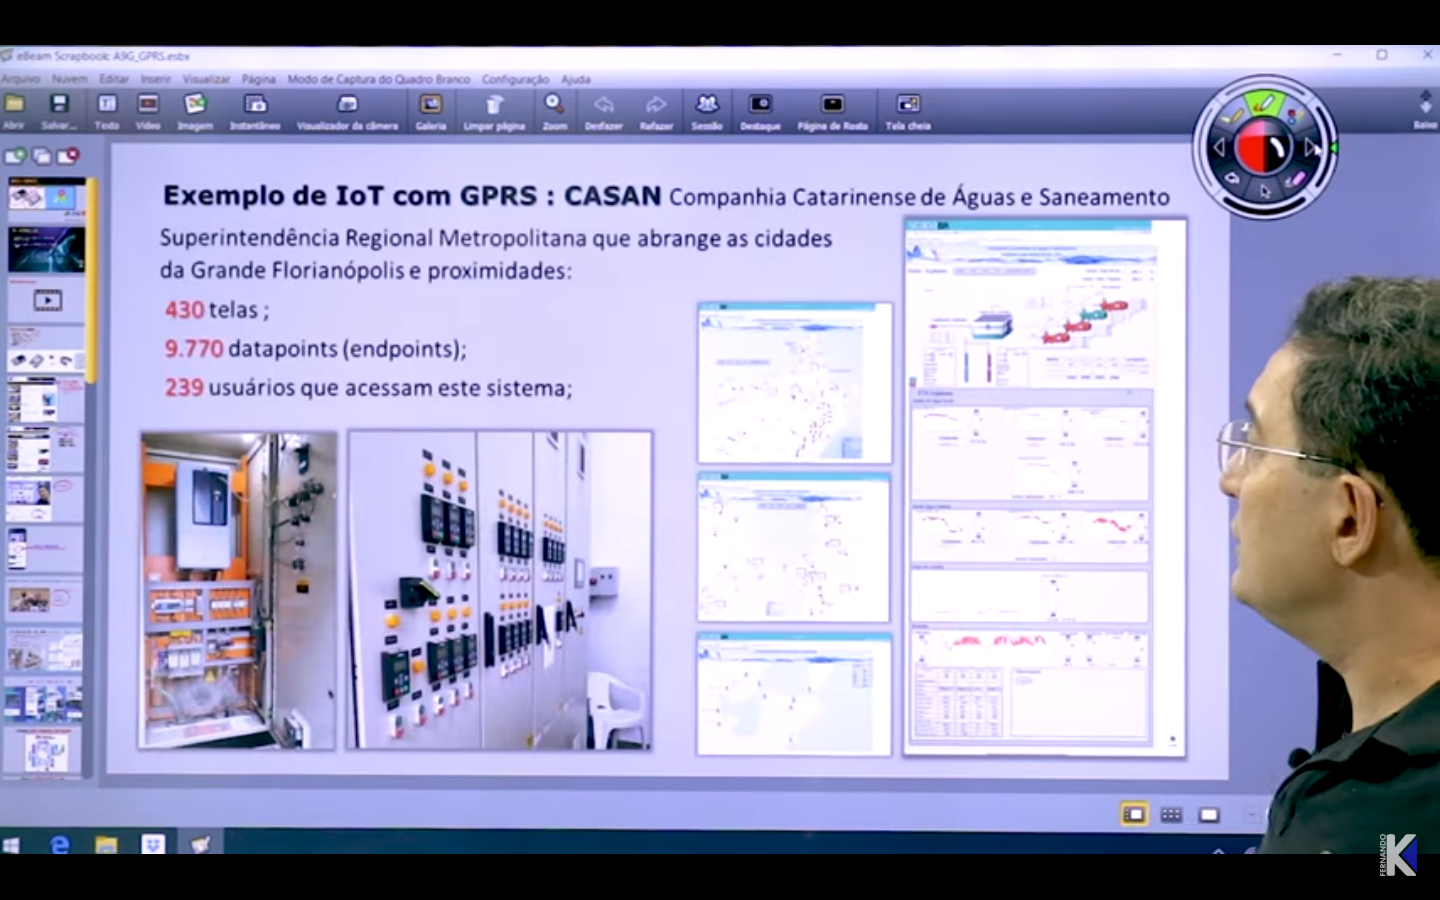1440x900 pixels.
Task: Open the Configuração menu
Action: click(x=515, y=79)
